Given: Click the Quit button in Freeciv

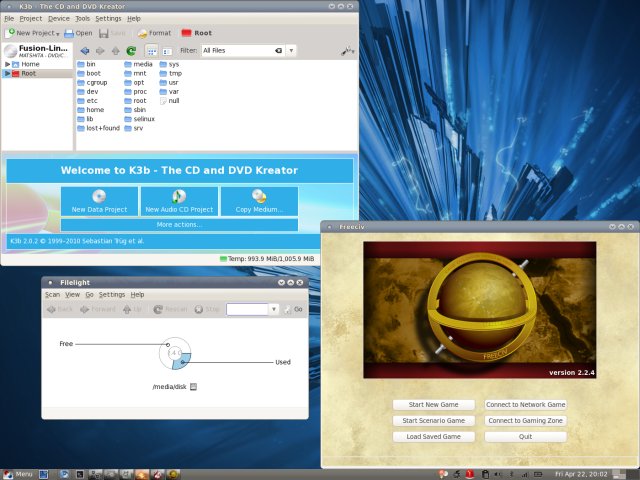Looking at the screenshot, I should coord(525,437).
